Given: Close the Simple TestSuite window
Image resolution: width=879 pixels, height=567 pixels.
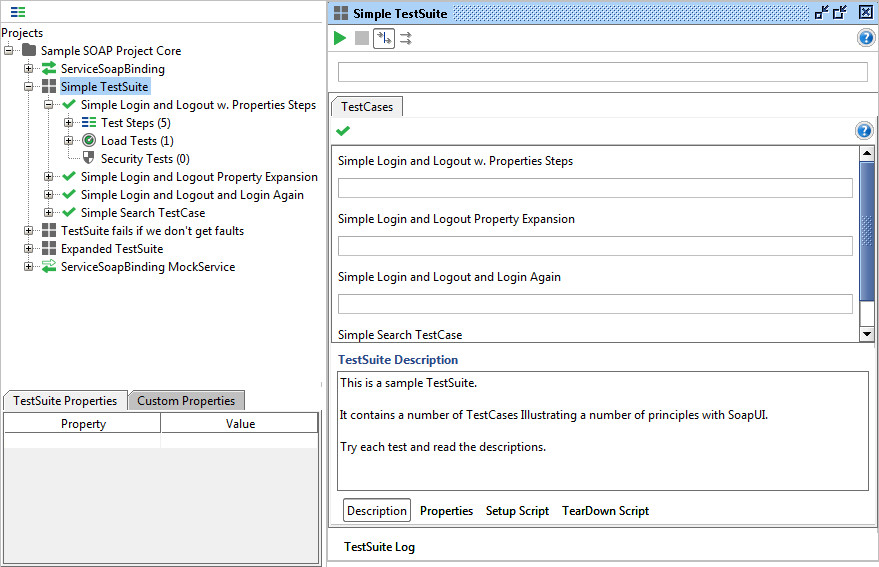Looking at the screenshot, I should (866, 12).
